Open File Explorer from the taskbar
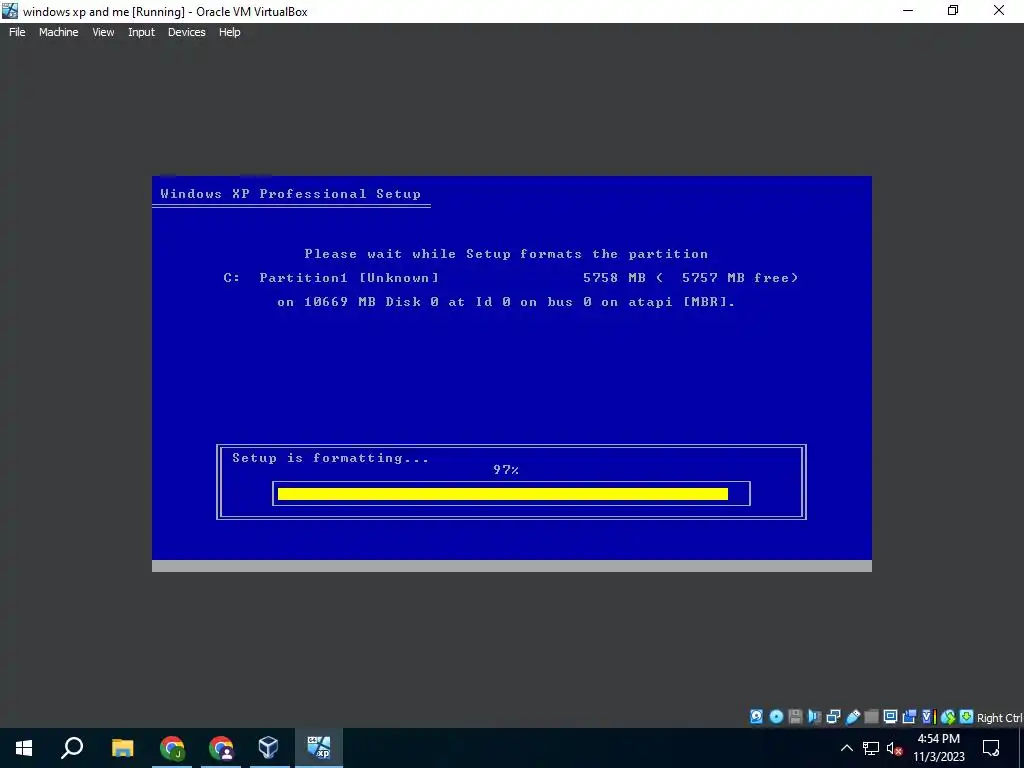This screenshot has height=768, width=1024. 122,748
